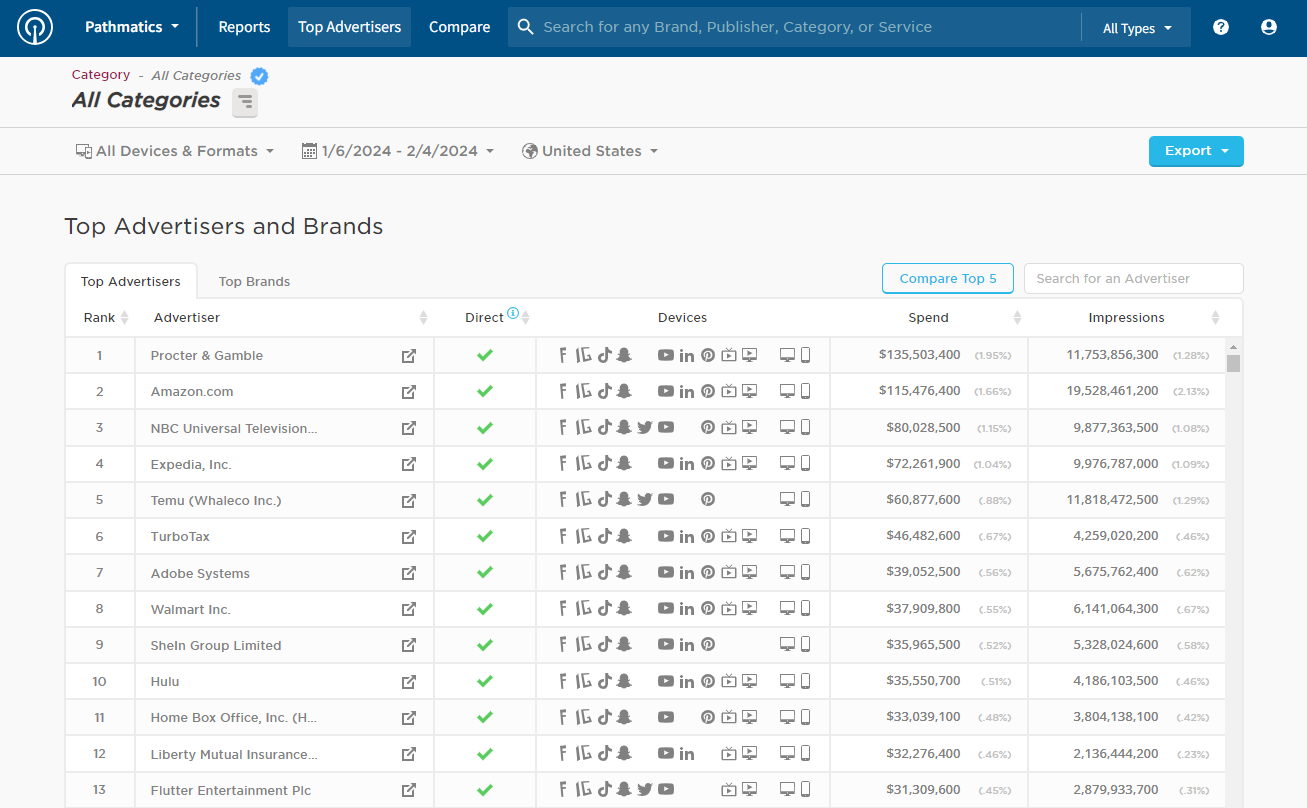Click the Compare Top 5 button
The width and height of the screenshot is (1307, 808).
(948, 279)
